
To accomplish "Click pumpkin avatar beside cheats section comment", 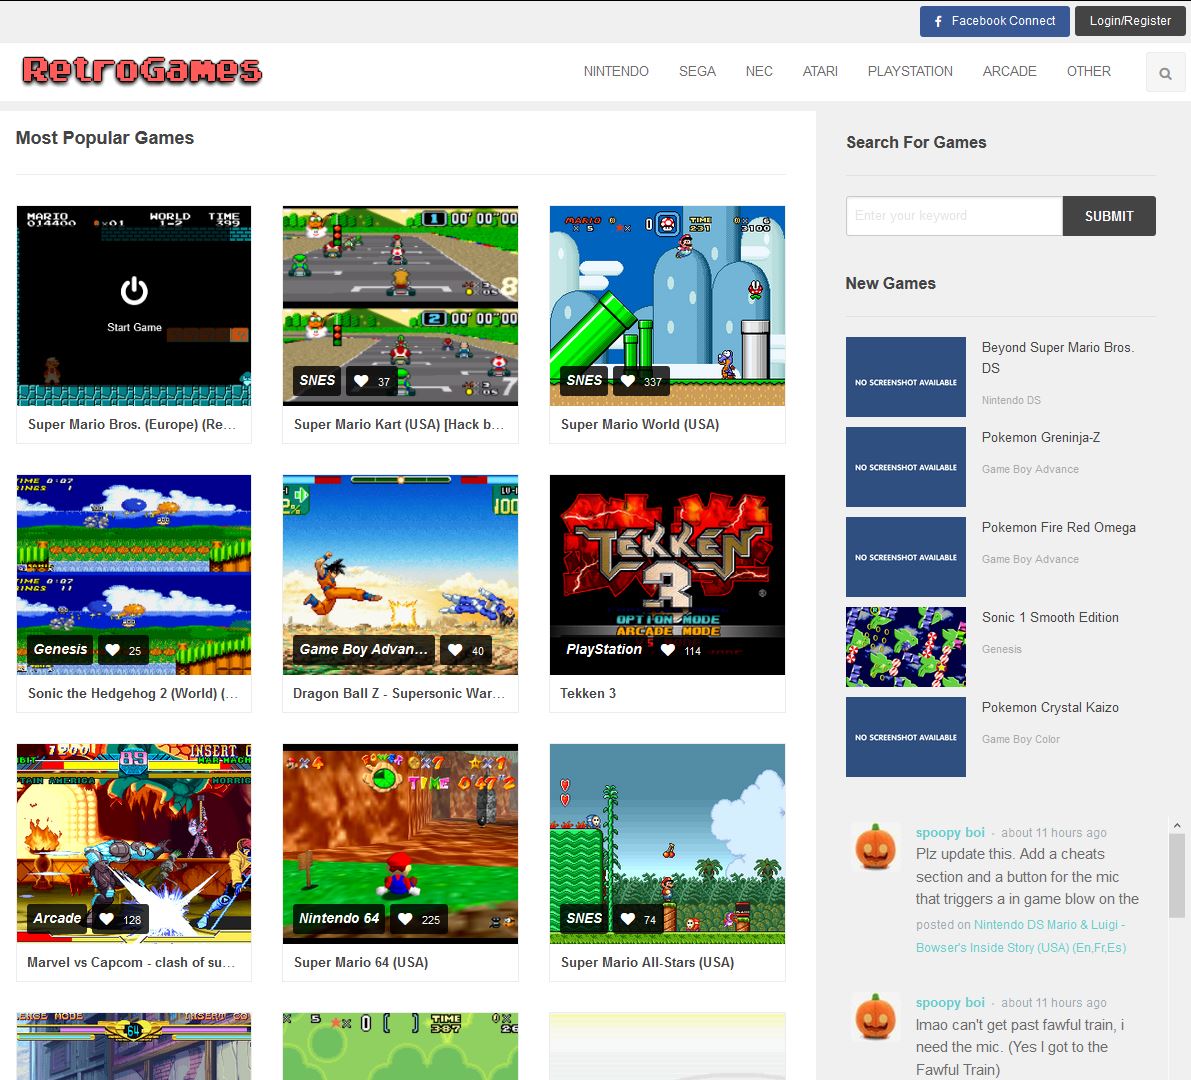I will (875, 846).
